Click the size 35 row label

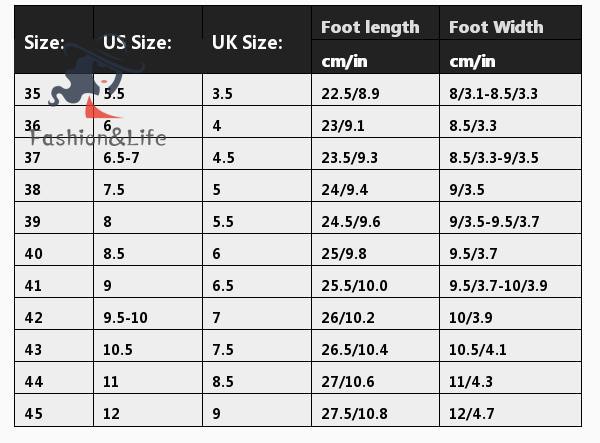(33, 94)
